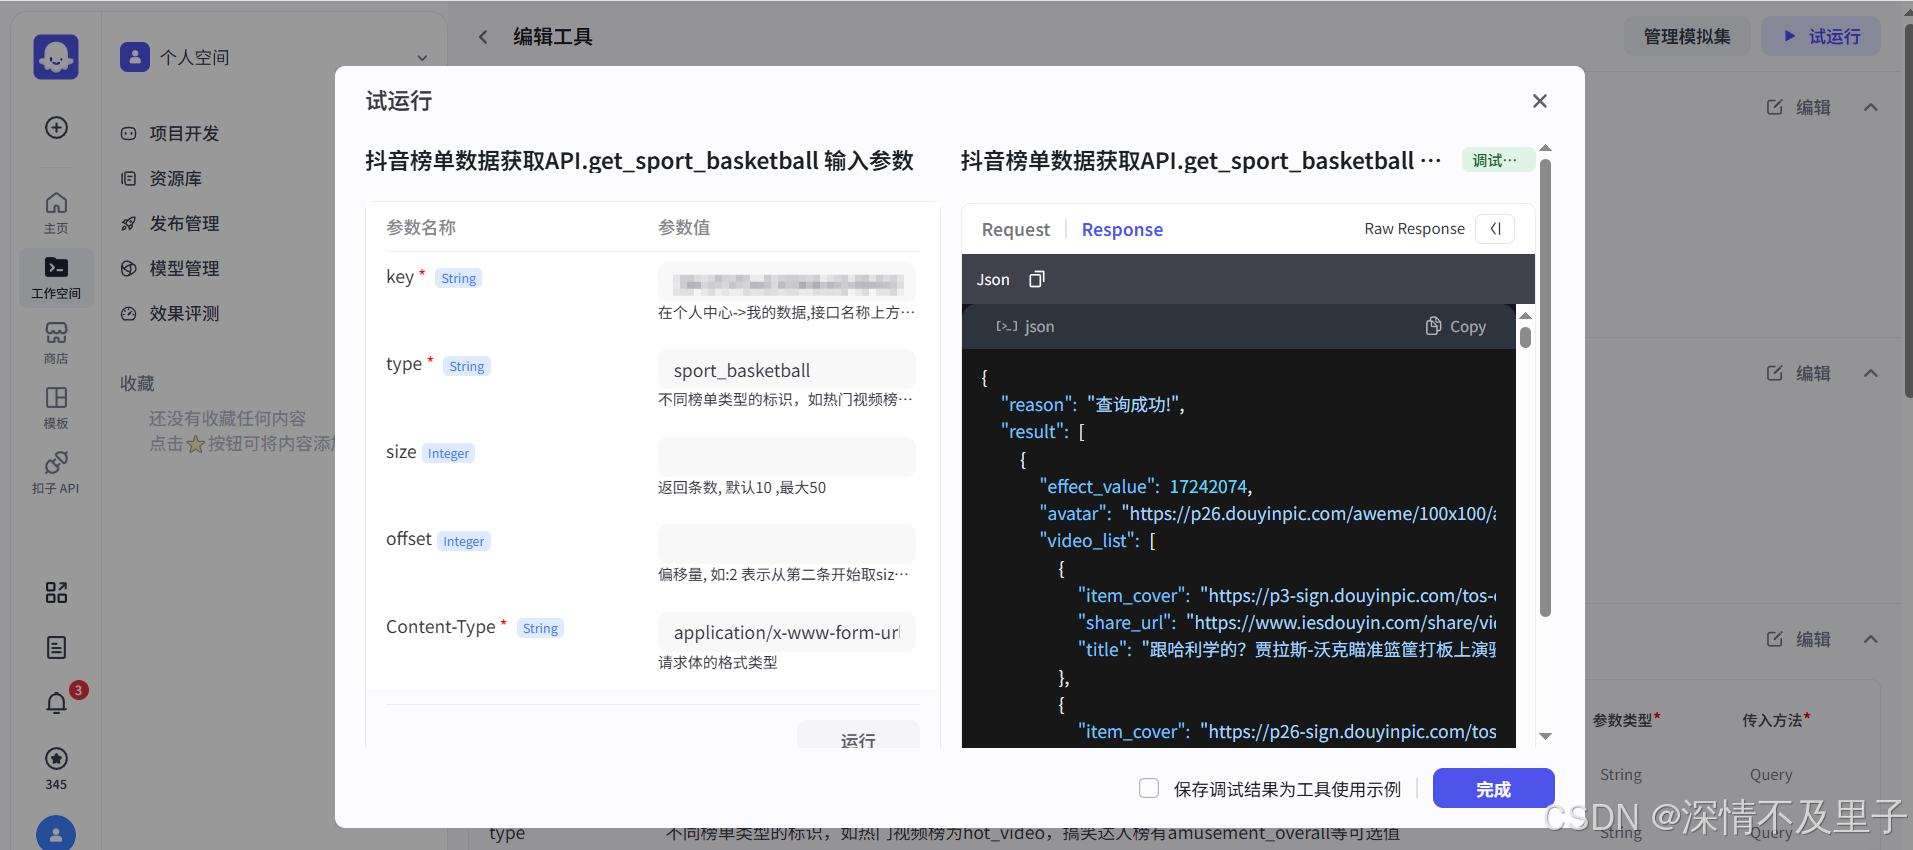The image size is (1913, 850).
Task: Close the 试运行 dialog
Action: 1540,101
